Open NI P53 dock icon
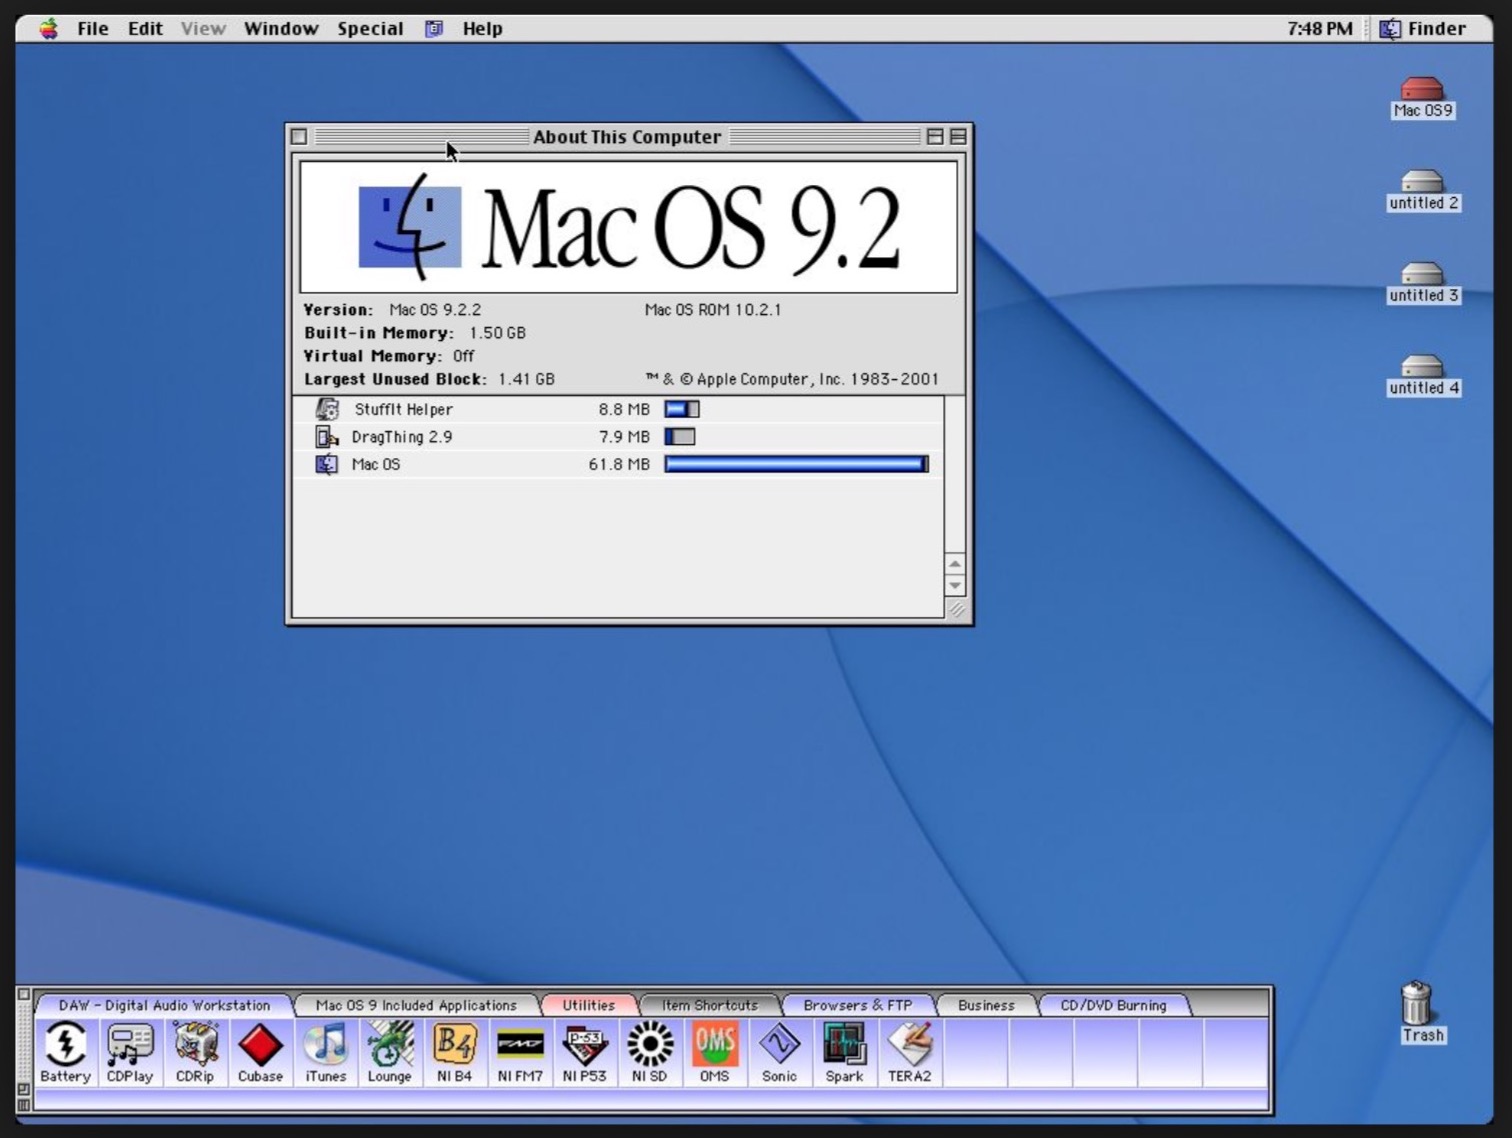 [585, 1052]
